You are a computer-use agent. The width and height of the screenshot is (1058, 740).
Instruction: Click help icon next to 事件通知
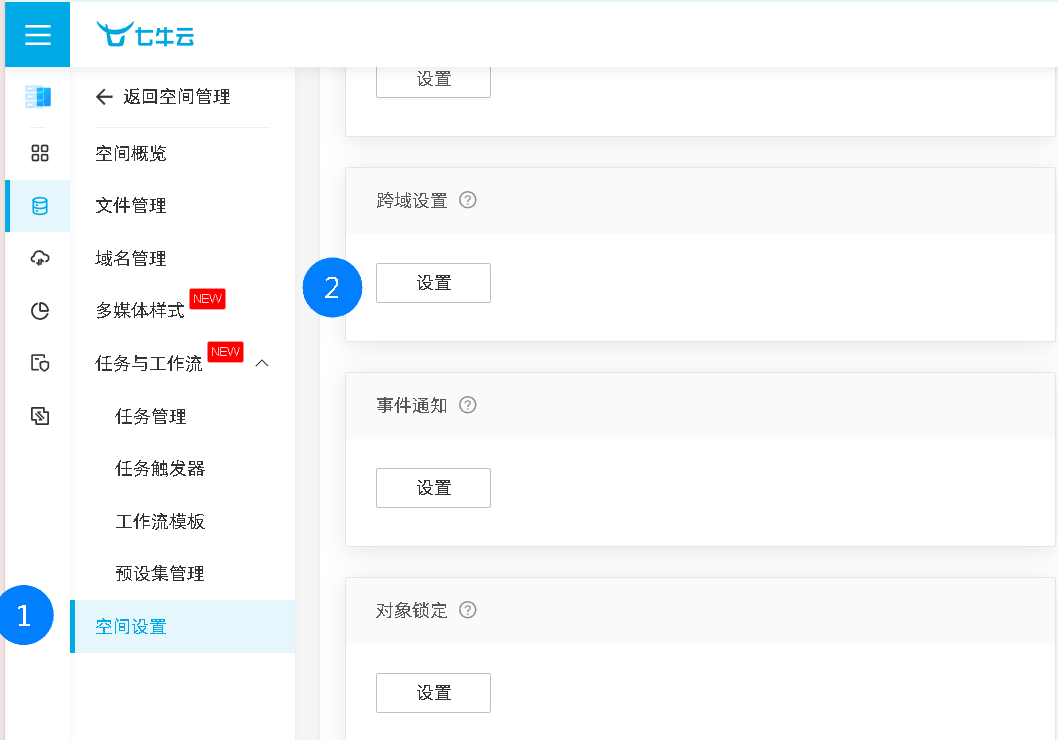click(467, 405)
